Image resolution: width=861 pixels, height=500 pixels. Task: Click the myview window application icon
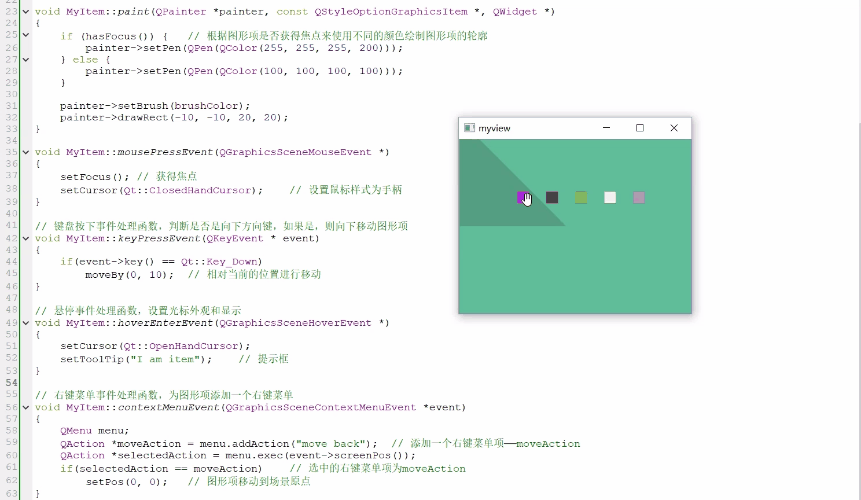(x=469, y=128)
